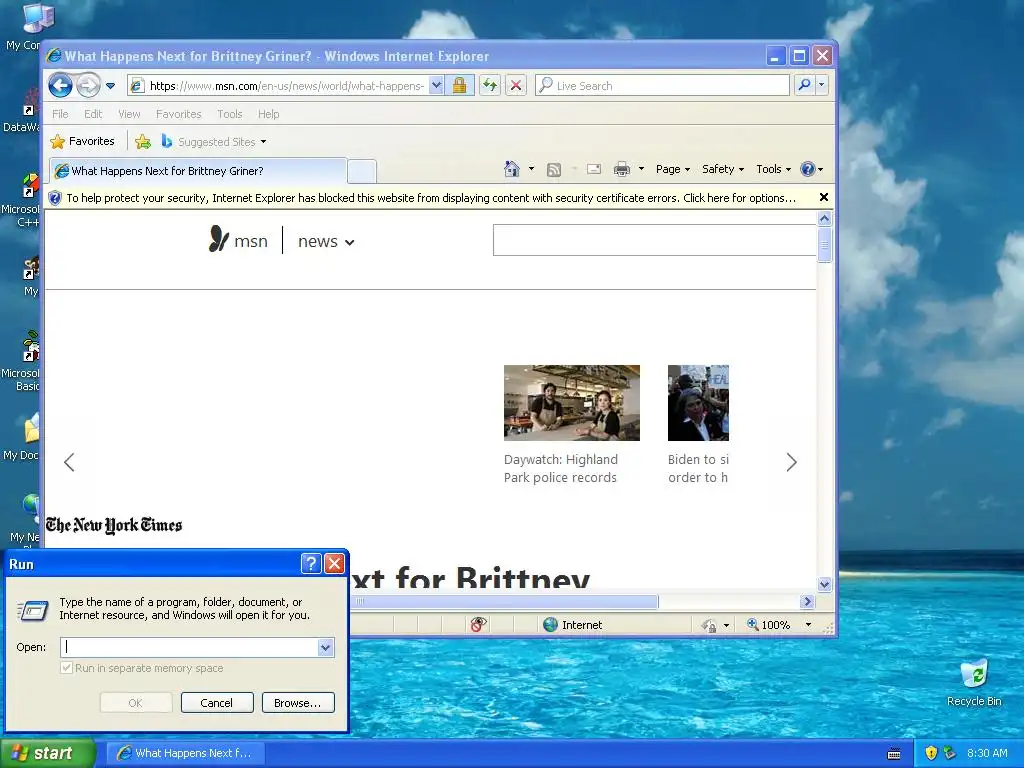This screenshot has width=1024, height=768.
Task: Open the Windows start menu
Action: (47, 753)
